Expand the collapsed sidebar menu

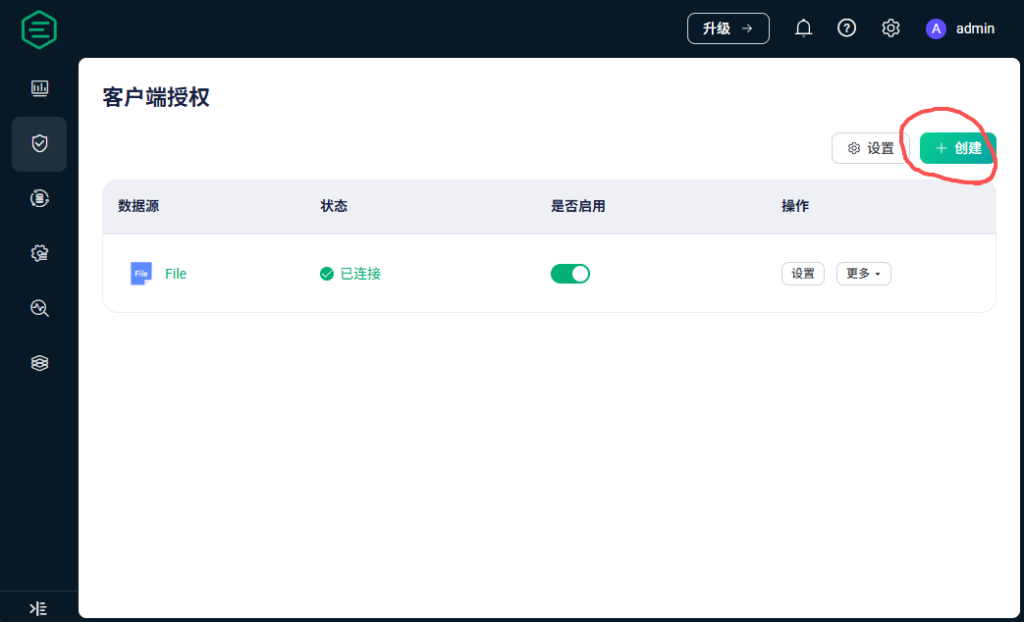tap(38, 608)
